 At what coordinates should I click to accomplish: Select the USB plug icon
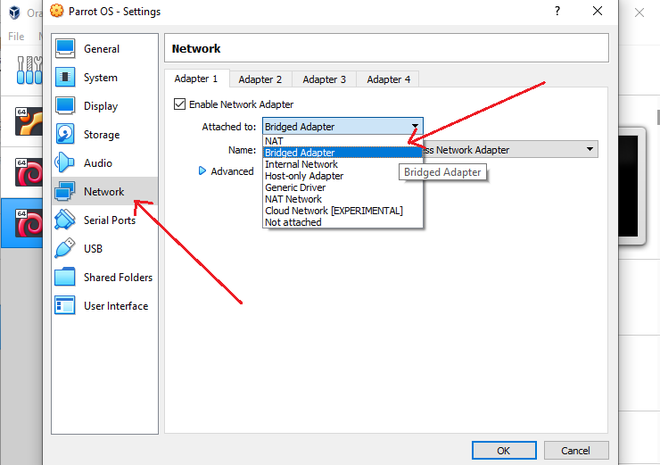(65, 248)
